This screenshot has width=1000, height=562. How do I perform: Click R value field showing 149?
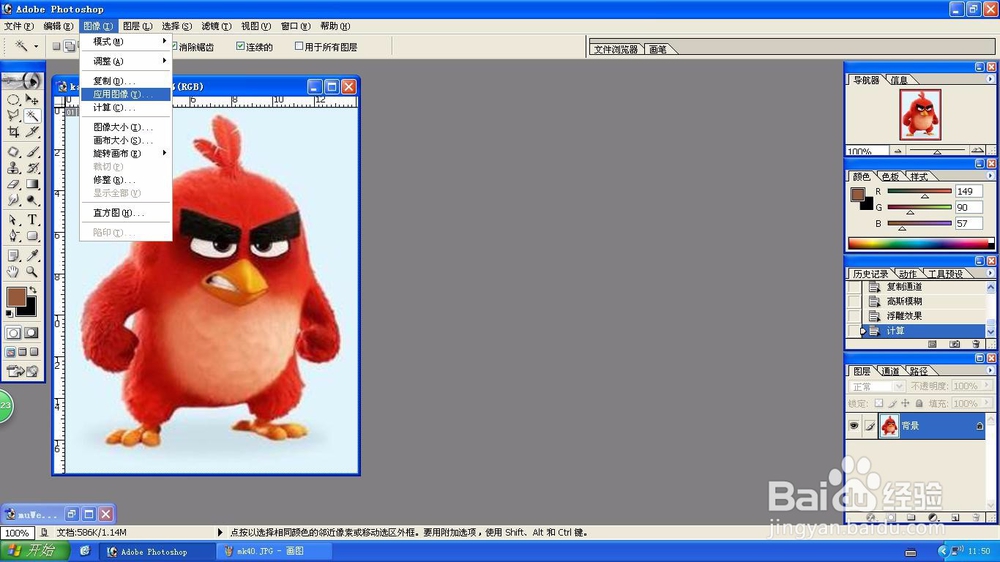point(969,191)
